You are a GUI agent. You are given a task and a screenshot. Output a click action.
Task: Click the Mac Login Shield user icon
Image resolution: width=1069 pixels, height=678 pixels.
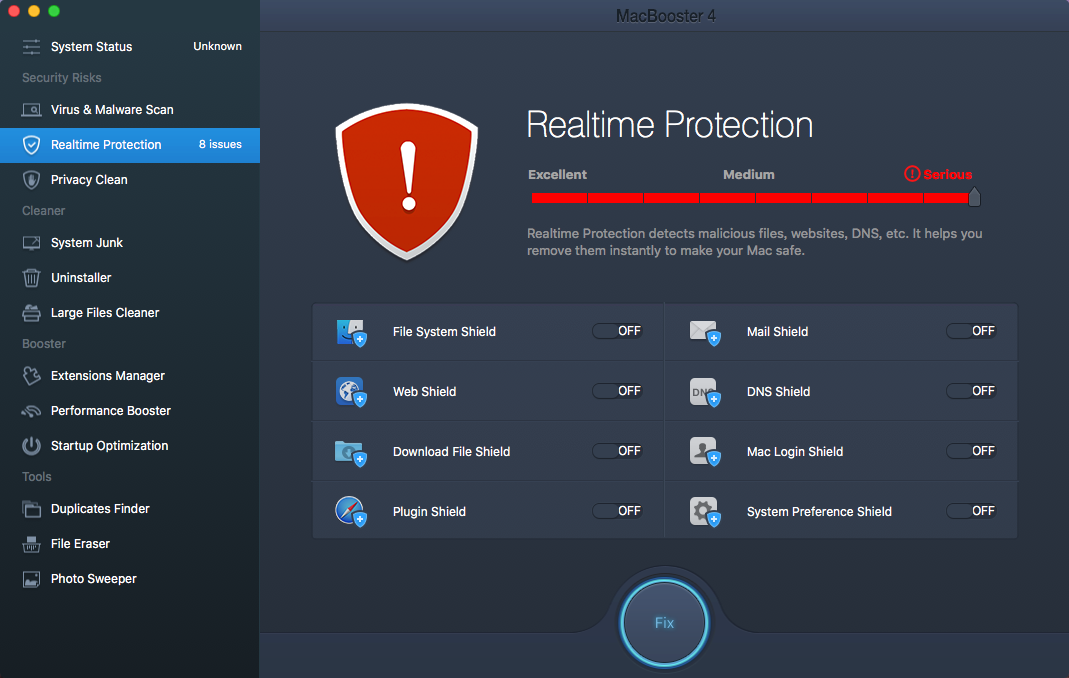click(705, 452)
